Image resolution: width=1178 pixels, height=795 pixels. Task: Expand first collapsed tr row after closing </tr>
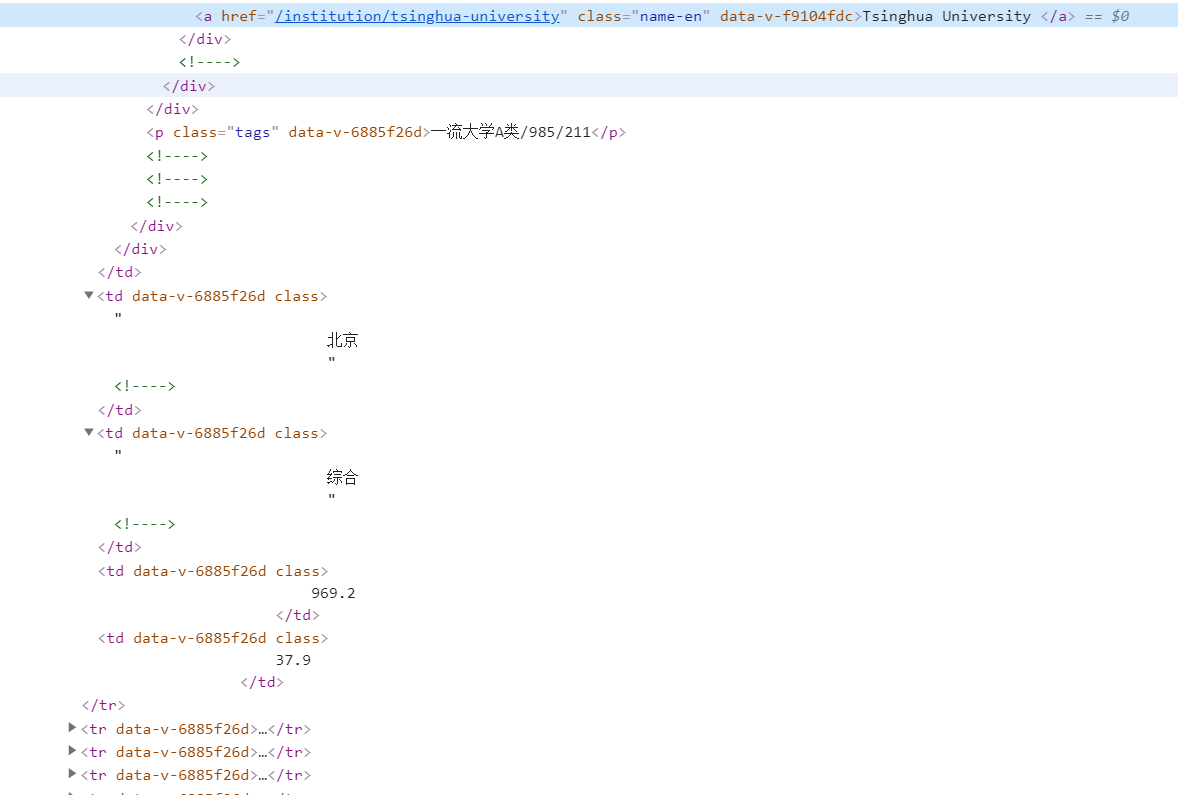[x=72, y=727]
